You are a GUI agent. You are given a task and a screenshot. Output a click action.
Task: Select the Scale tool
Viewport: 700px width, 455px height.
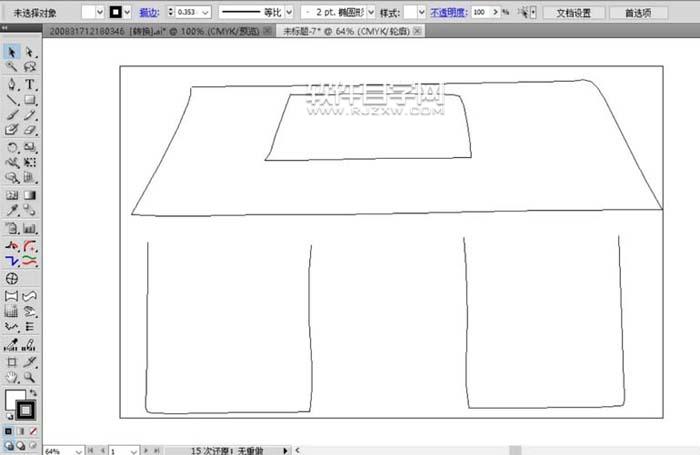[x=29, y=147]
